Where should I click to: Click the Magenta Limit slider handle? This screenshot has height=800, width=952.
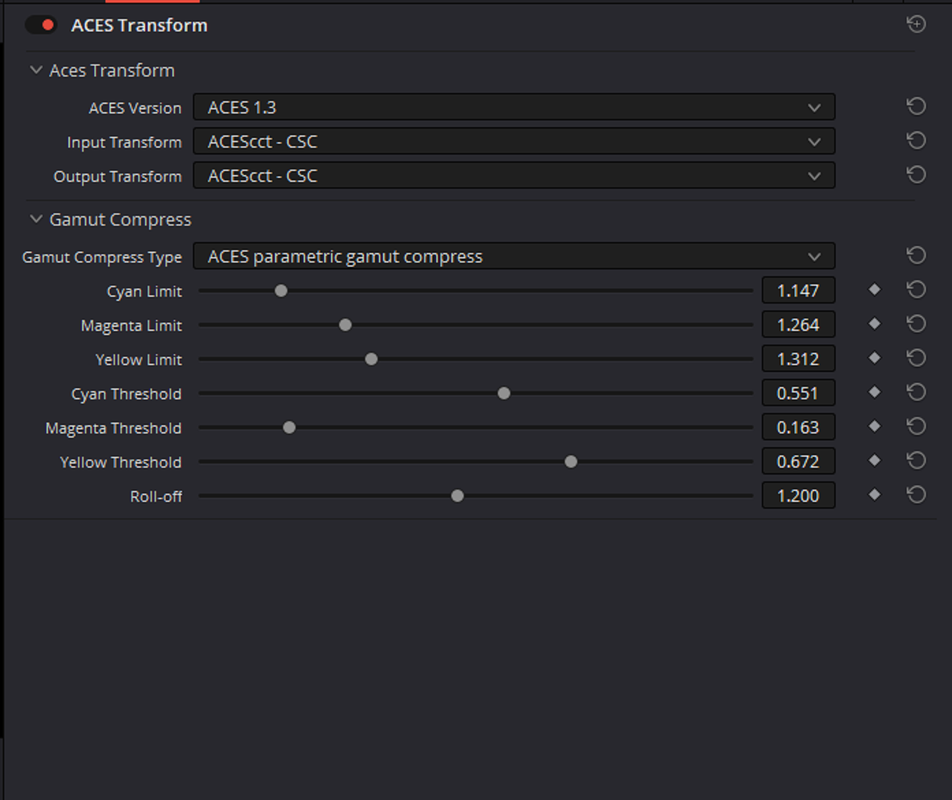[x=345, y=325]
